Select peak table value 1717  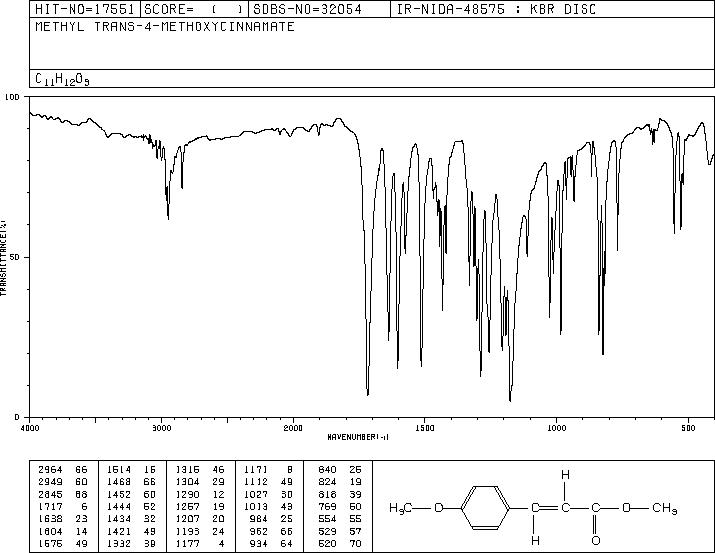(x=51, y=506)
